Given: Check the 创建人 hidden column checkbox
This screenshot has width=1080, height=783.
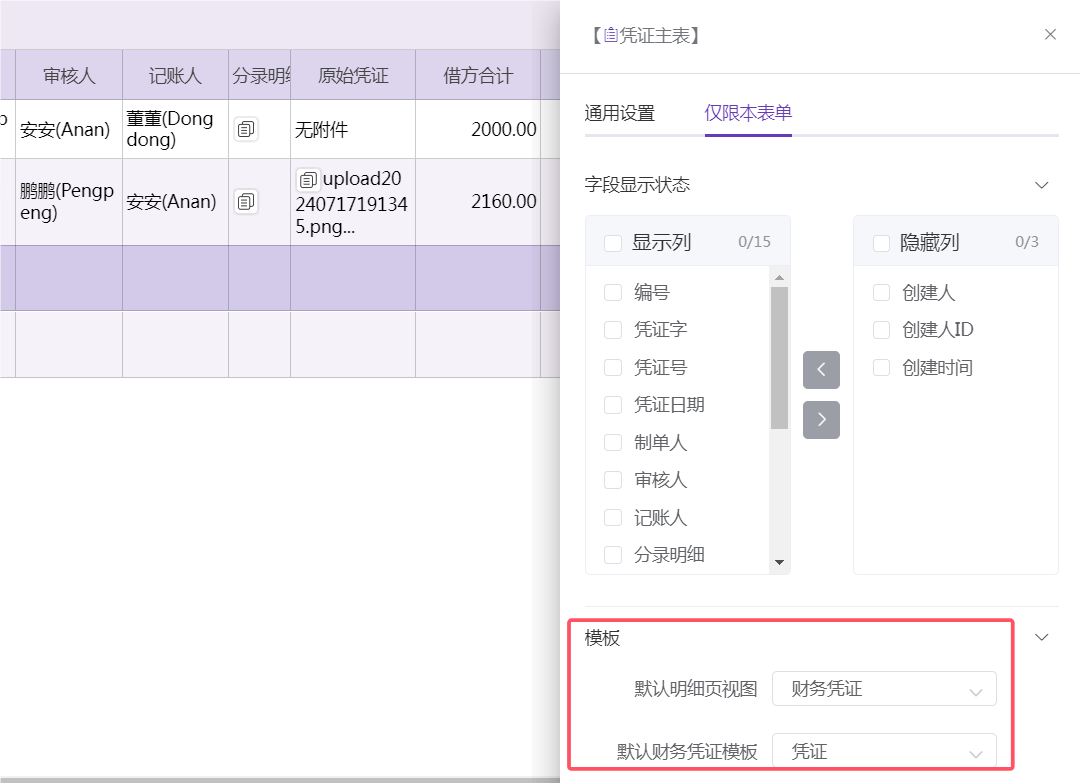Looking at the screenshot, I should tap(882, 293).
